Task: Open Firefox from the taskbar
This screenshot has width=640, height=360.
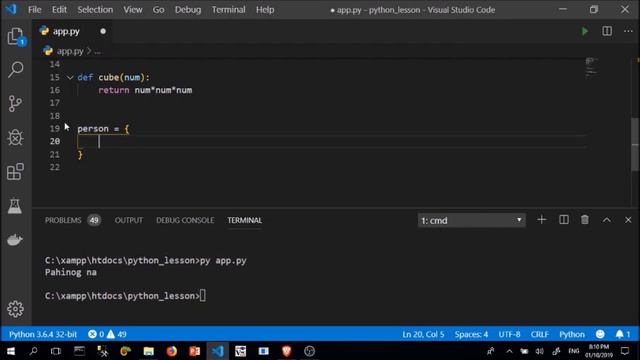Action: point(172,351)
